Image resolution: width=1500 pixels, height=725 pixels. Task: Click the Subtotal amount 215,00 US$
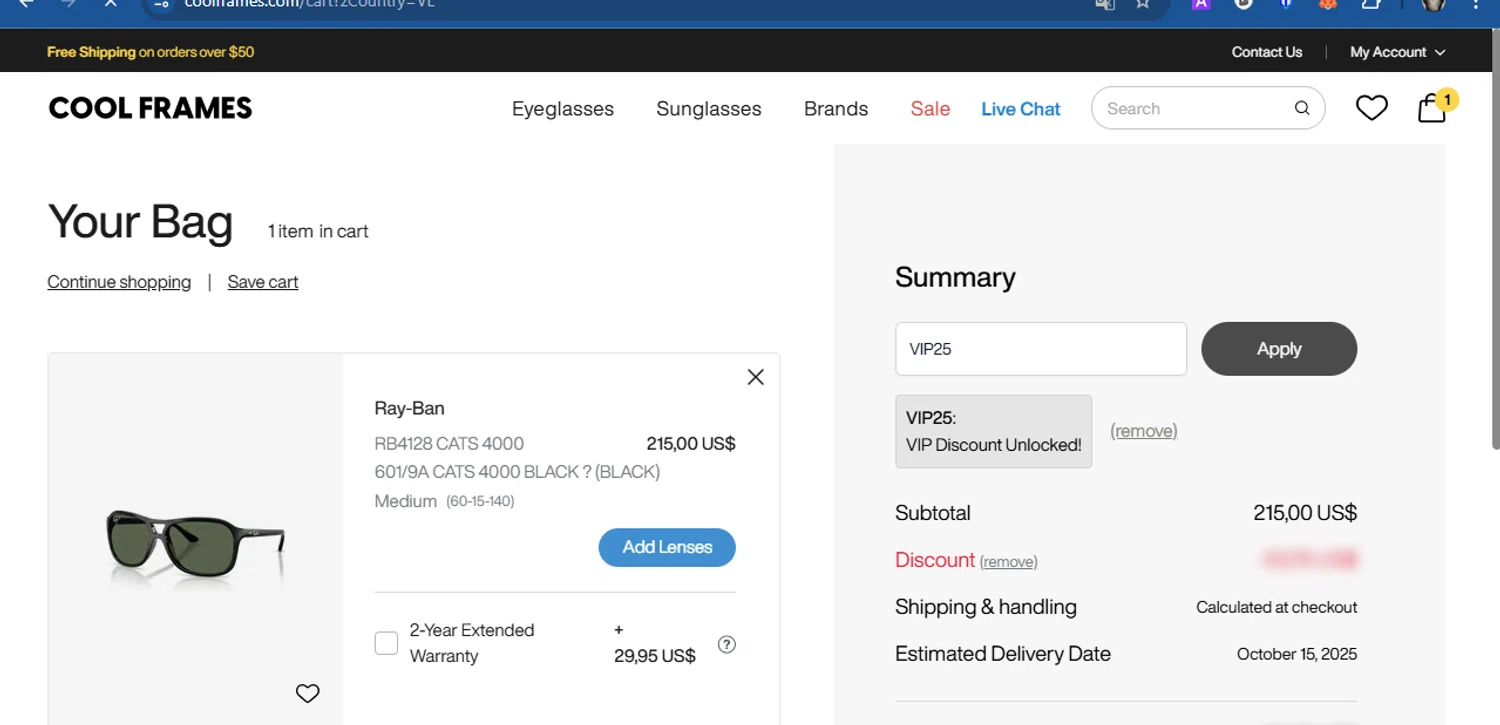coord(1305,513)
